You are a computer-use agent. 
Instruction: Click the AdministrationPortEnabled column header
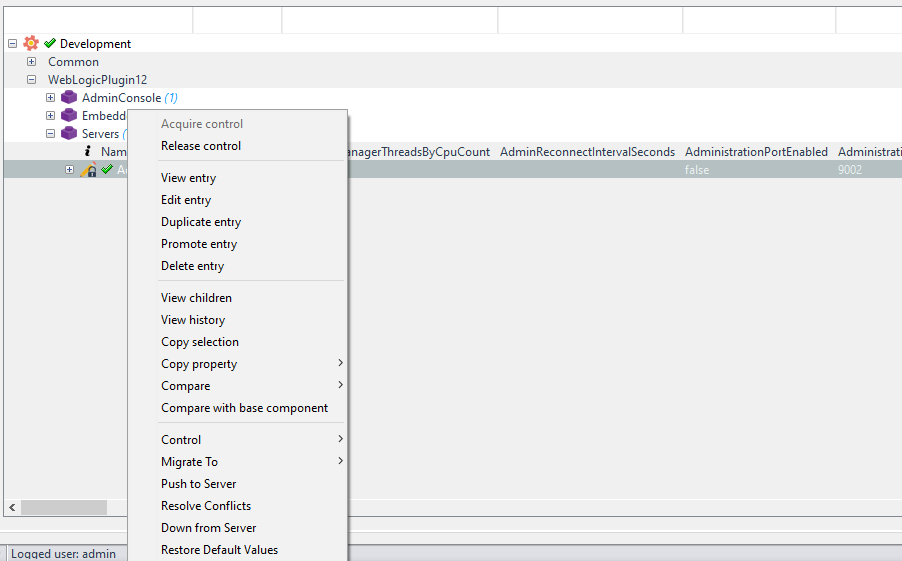coord(756,151)
